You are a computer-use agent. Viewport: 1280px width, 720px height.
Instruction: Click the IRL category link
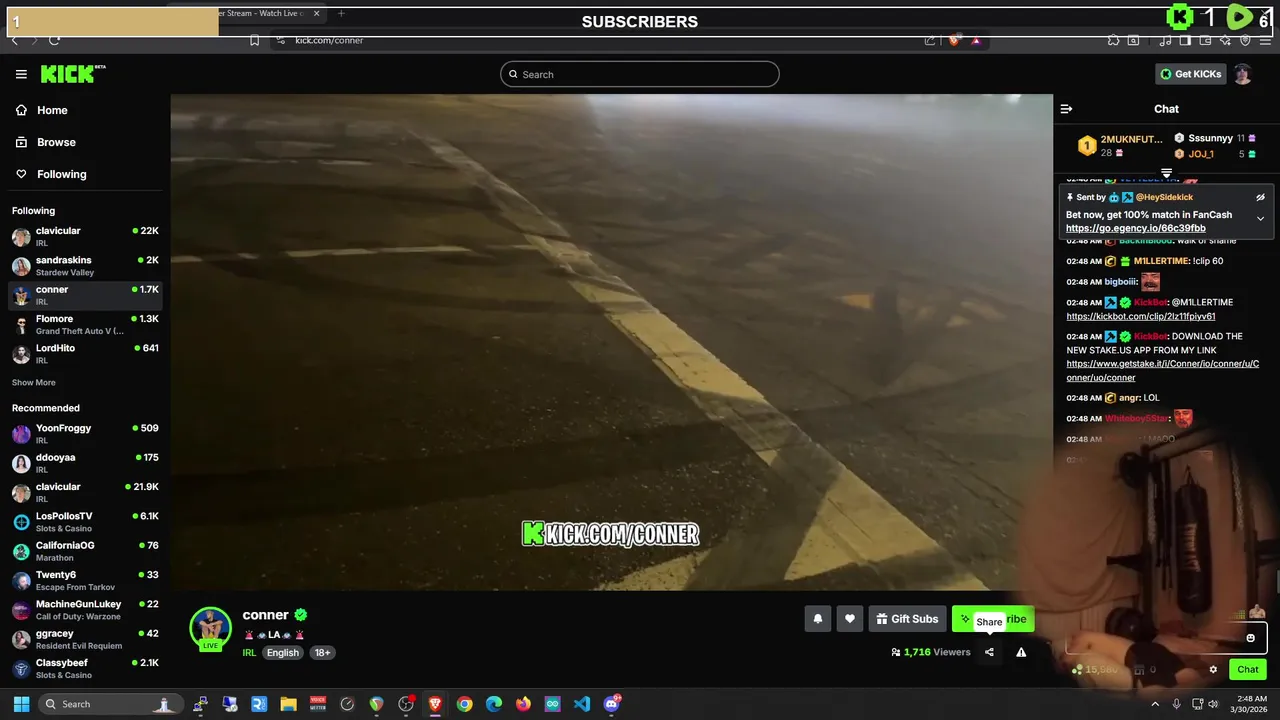tap(249, 652)
